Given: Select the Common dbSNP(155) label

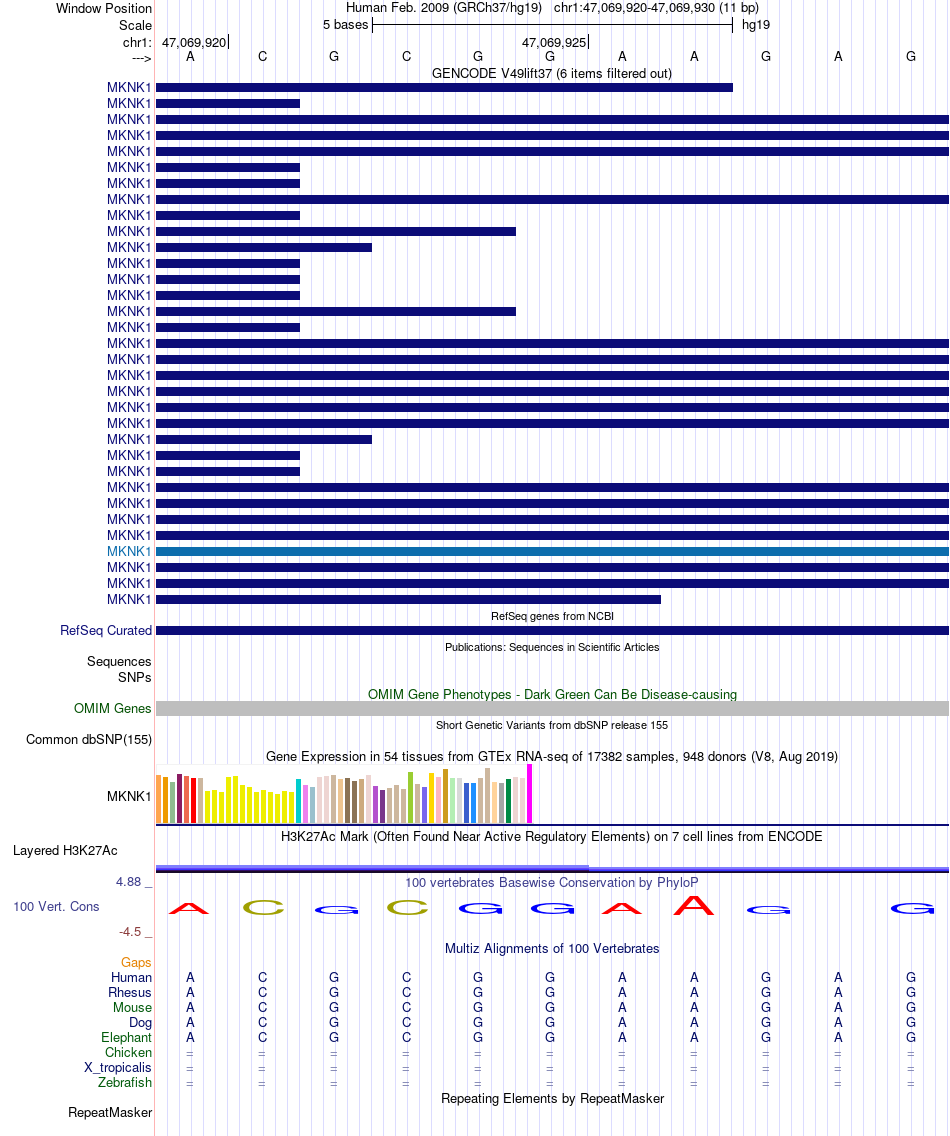Looking at the screenshot, I should 89,740.
